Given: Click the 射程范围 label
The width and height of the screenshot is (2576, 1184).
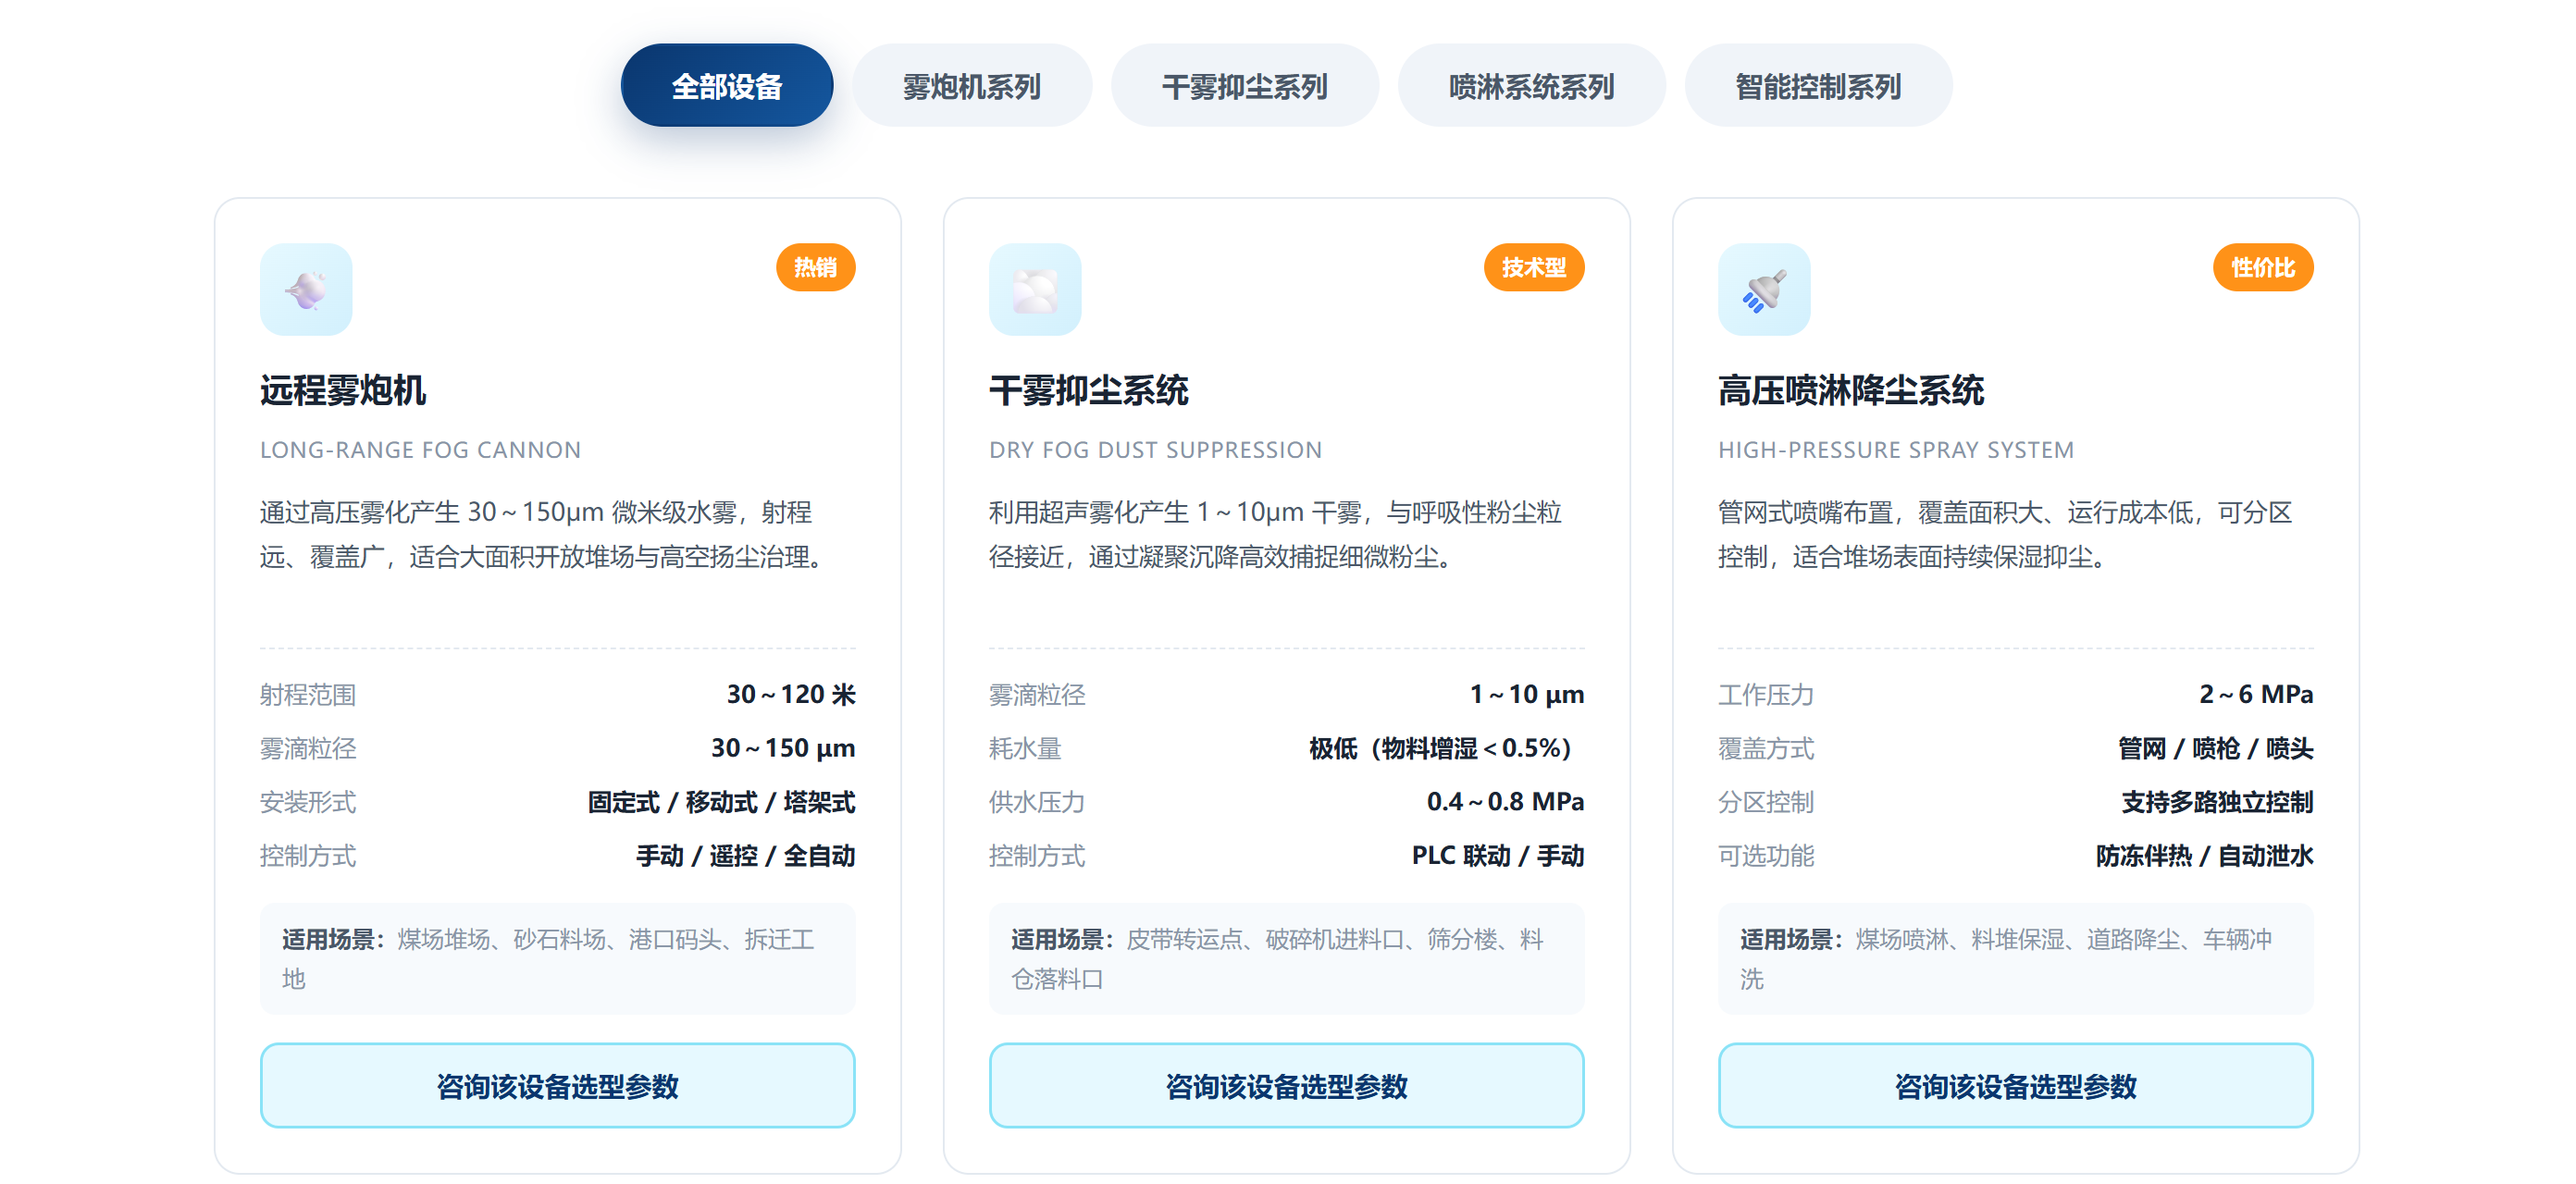Looking at the screenshot, I should [x=308, y=695].
